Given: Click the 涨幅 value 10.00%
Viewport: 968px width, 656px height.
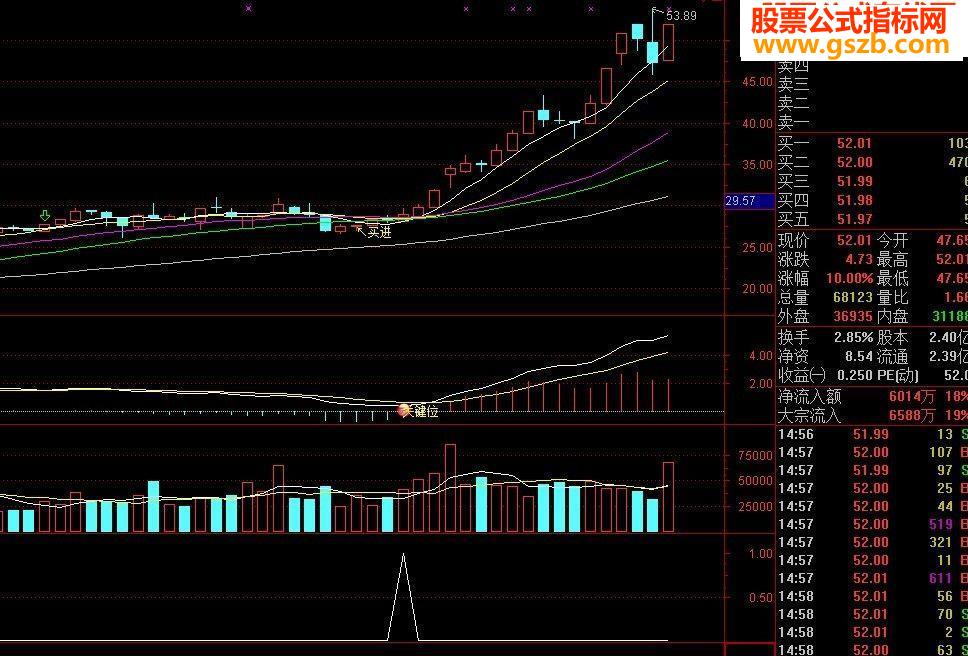Looking at the screenshot, I should tap(851, 278).
